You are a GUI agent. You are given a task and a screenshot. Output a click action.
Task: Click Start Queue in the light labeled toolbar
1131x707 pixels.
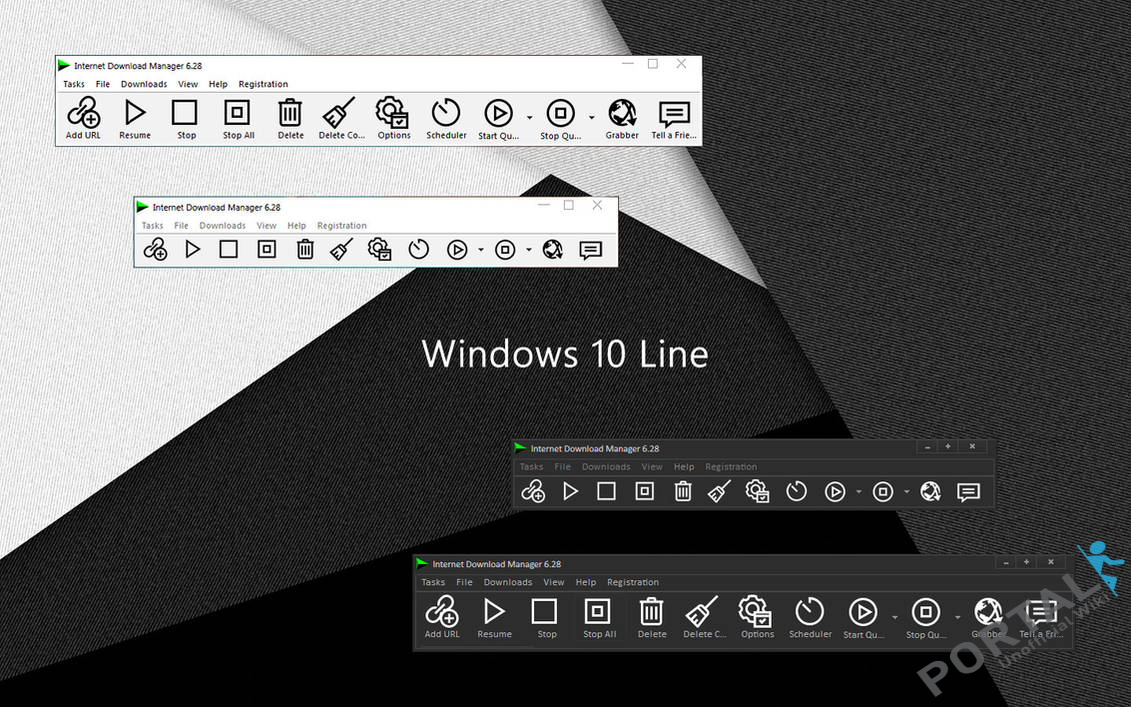498,118
